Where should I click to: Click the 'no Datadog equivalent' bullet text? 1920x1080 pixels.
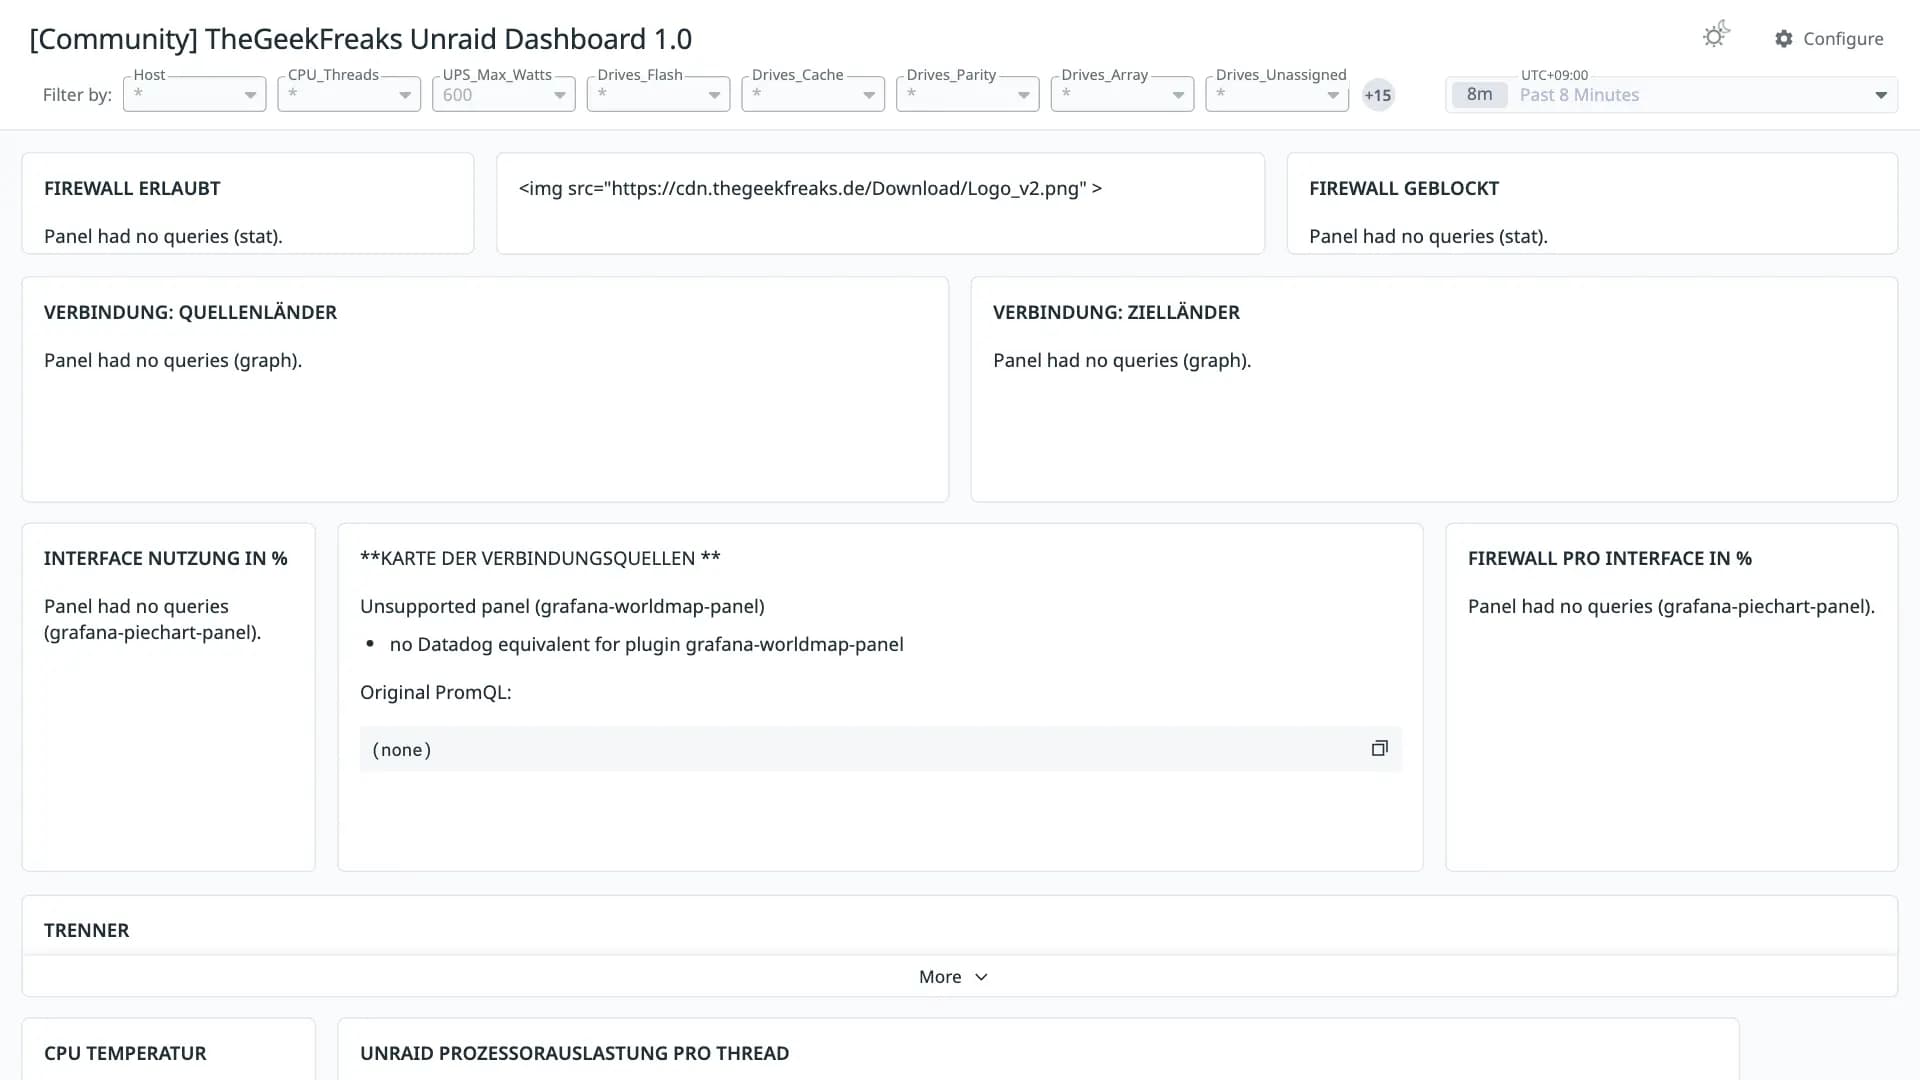coord(646,644)
